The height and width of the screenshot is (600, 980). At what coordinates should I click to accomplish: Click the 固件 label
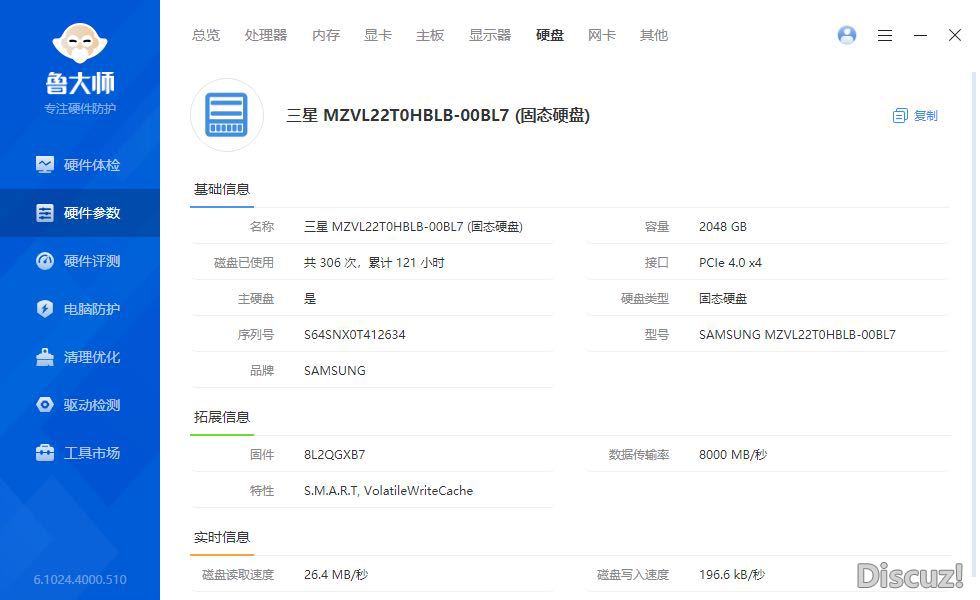(x=262, y=454)
